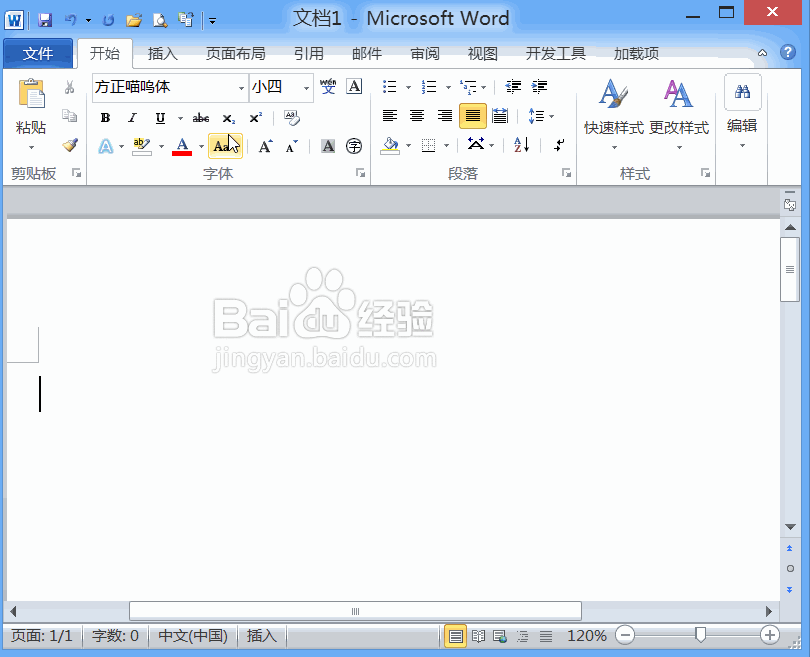Open the line spacing dropdown
810x657 pixels.
[541, 116]
